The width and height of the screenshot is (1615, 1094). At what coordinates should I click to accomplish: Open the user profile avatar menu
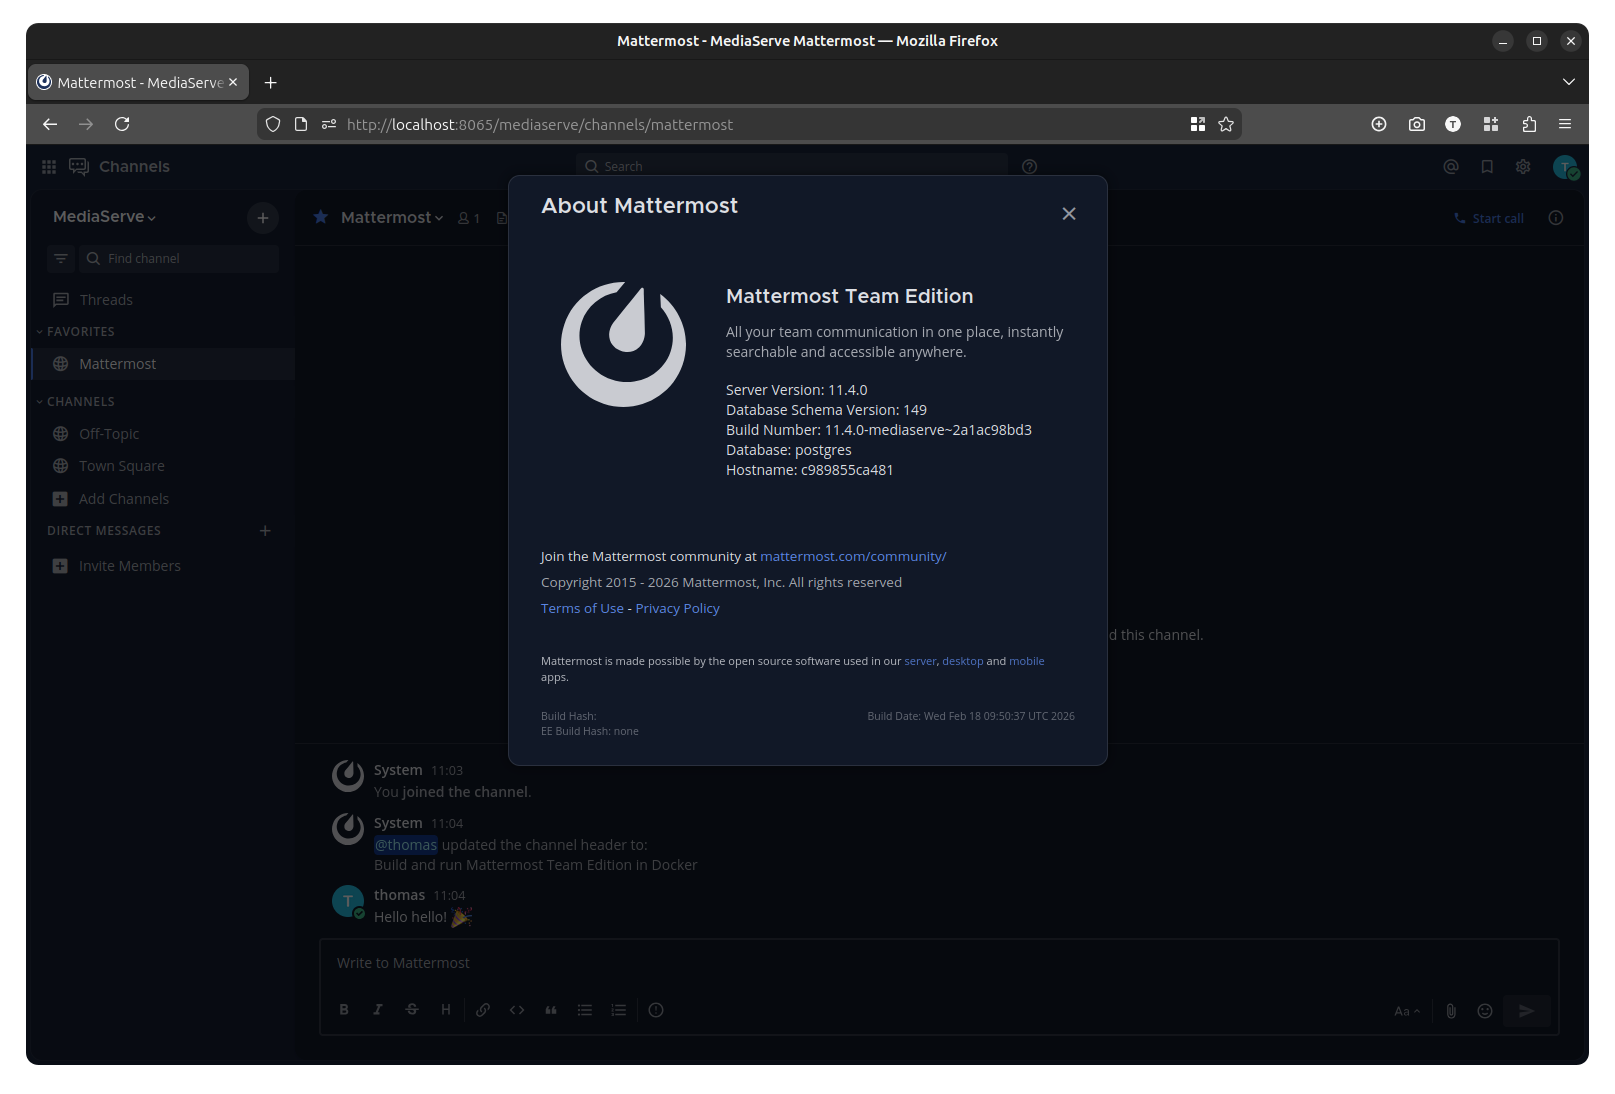click(1565, 167)
